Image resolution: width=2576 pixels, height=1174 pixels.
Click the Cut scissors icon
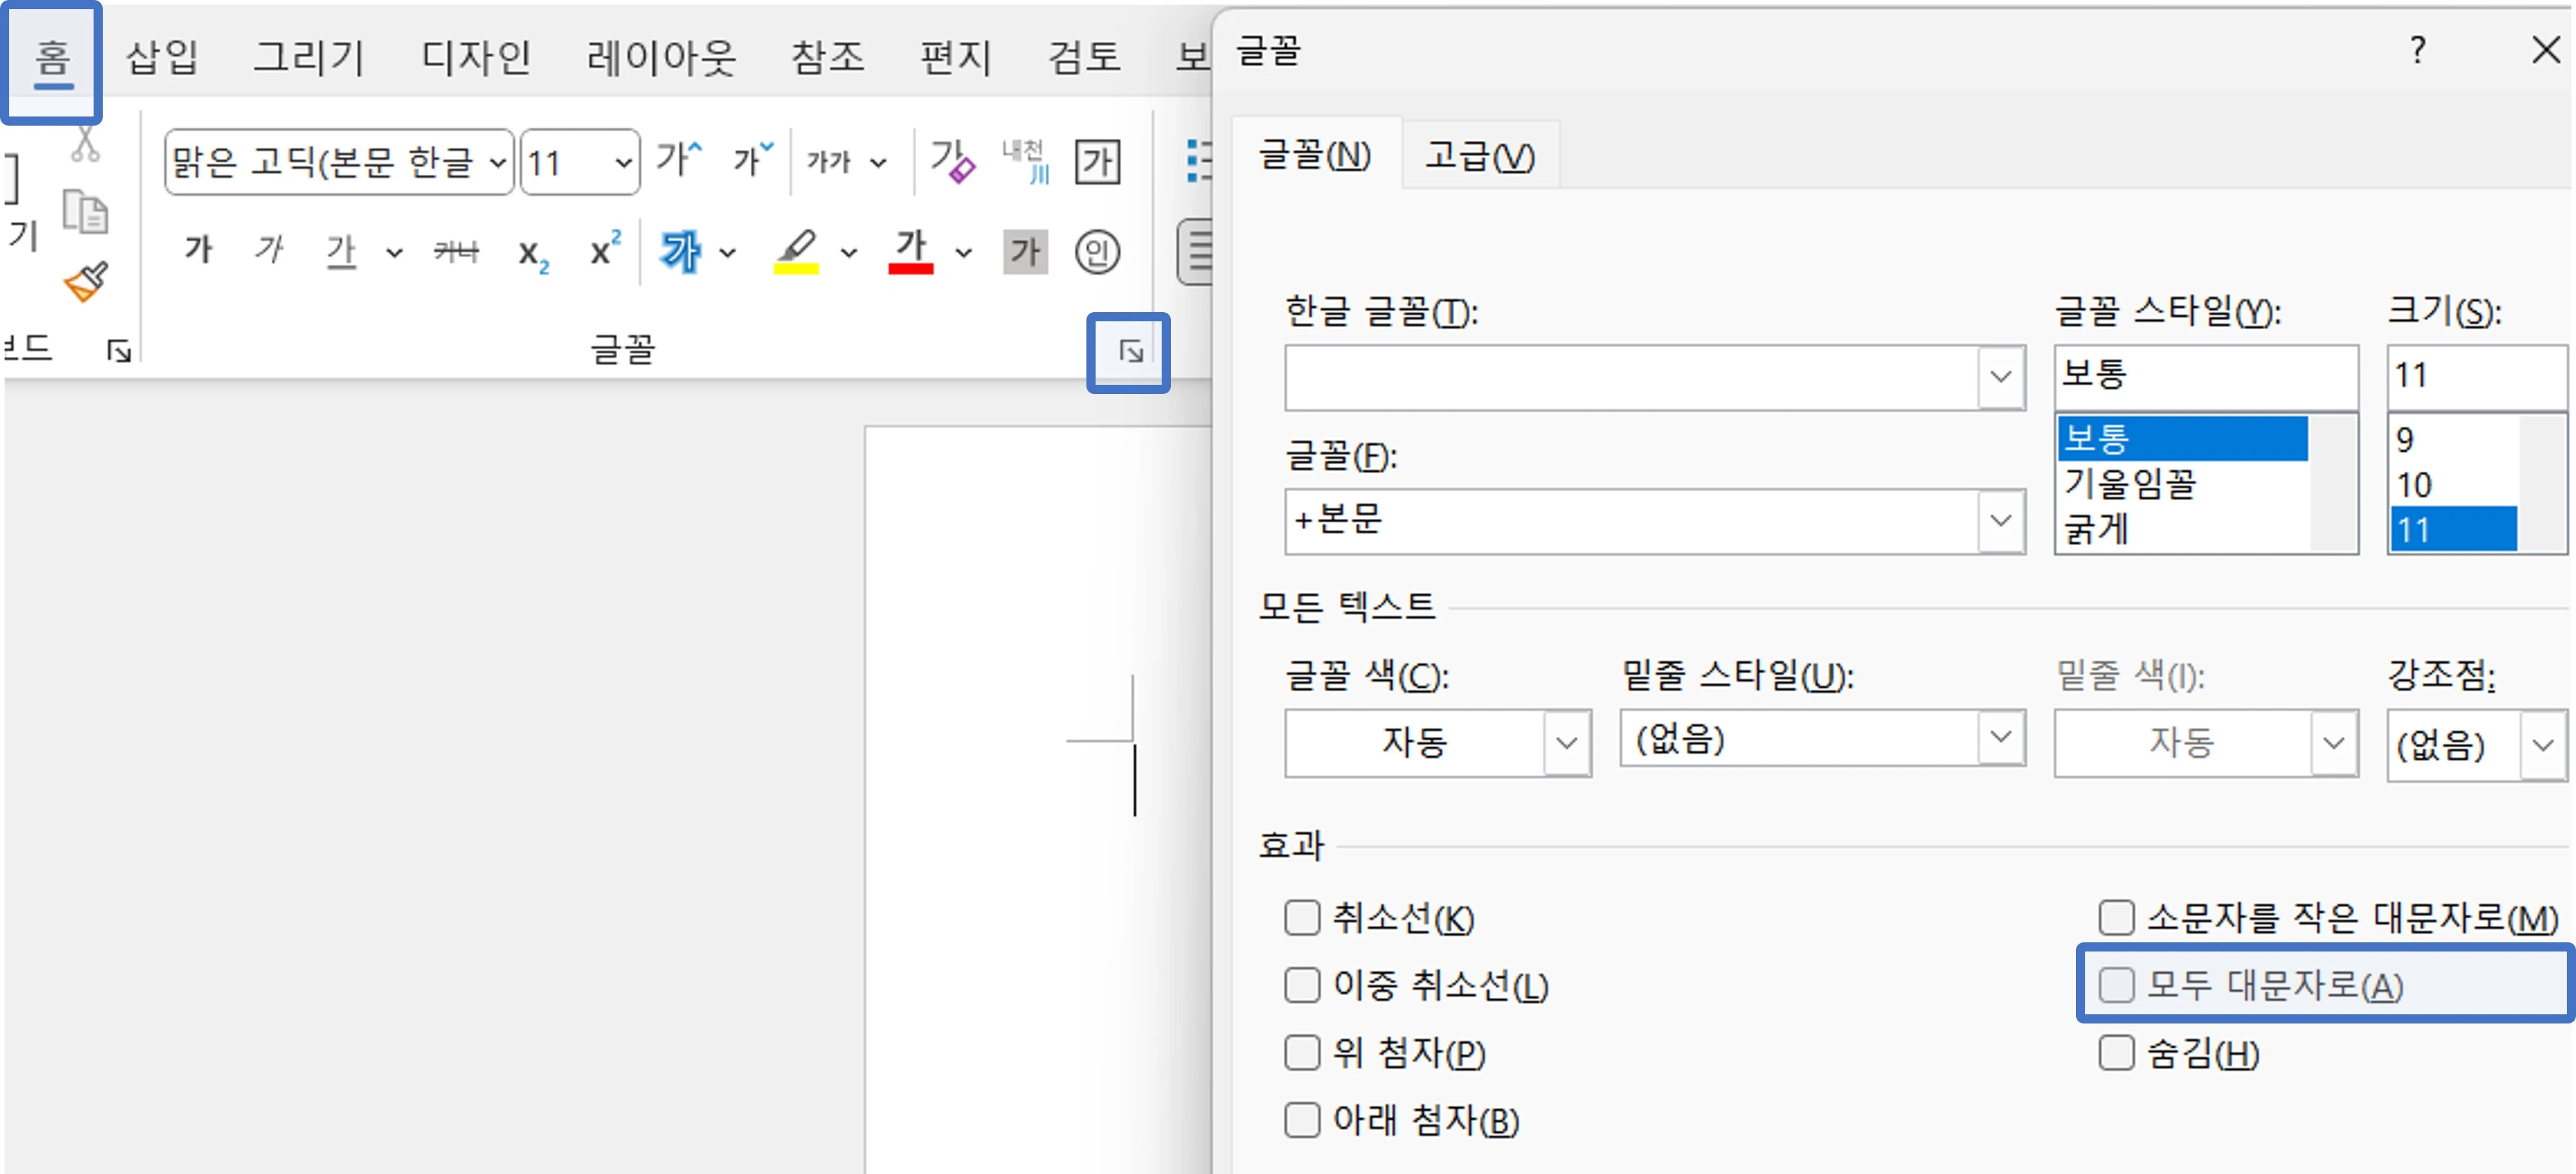tap(85, 145)
